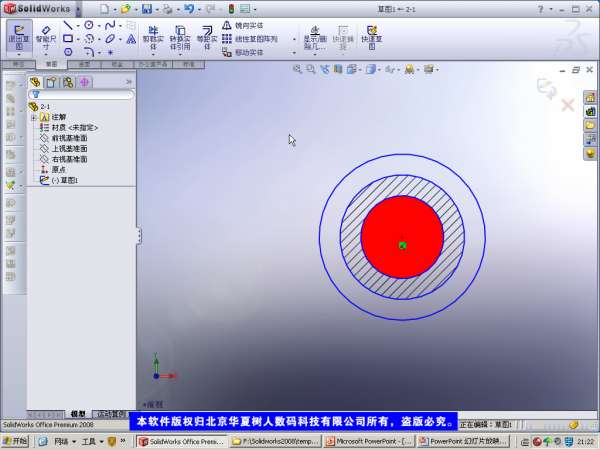Expand the Annotations (注解) tree node

(x=34, y=117)
